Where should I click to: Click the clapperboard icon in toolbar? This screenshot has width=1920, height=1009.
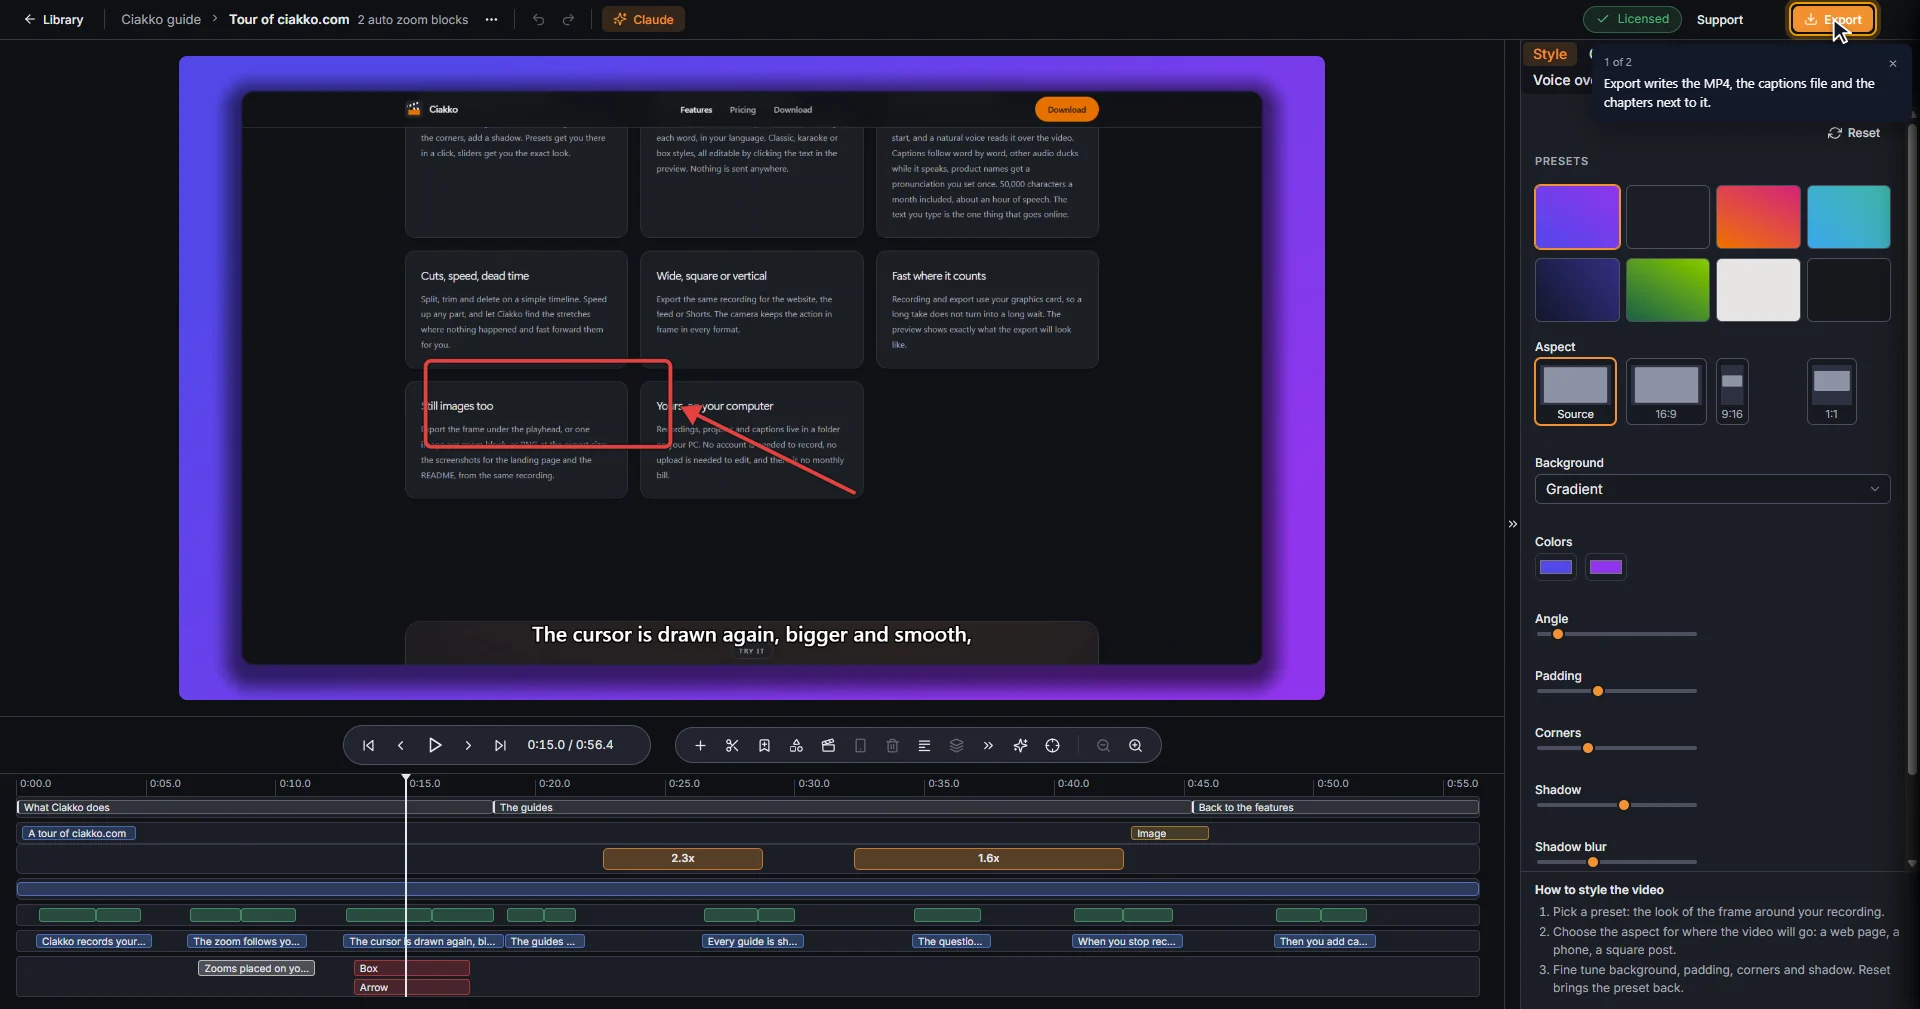828,745
